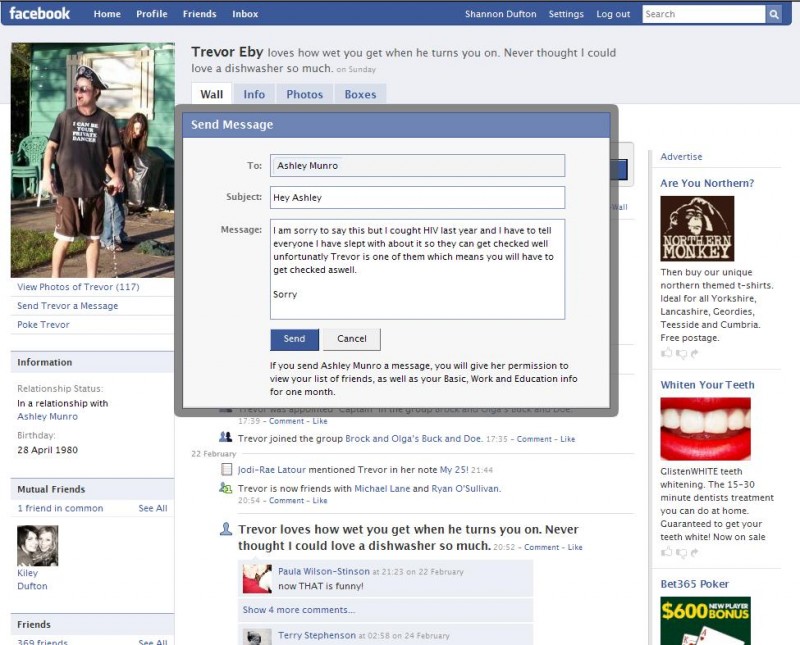800x645 pixels.
Task: Focus the Search box in the header
Action: [704, 14]
